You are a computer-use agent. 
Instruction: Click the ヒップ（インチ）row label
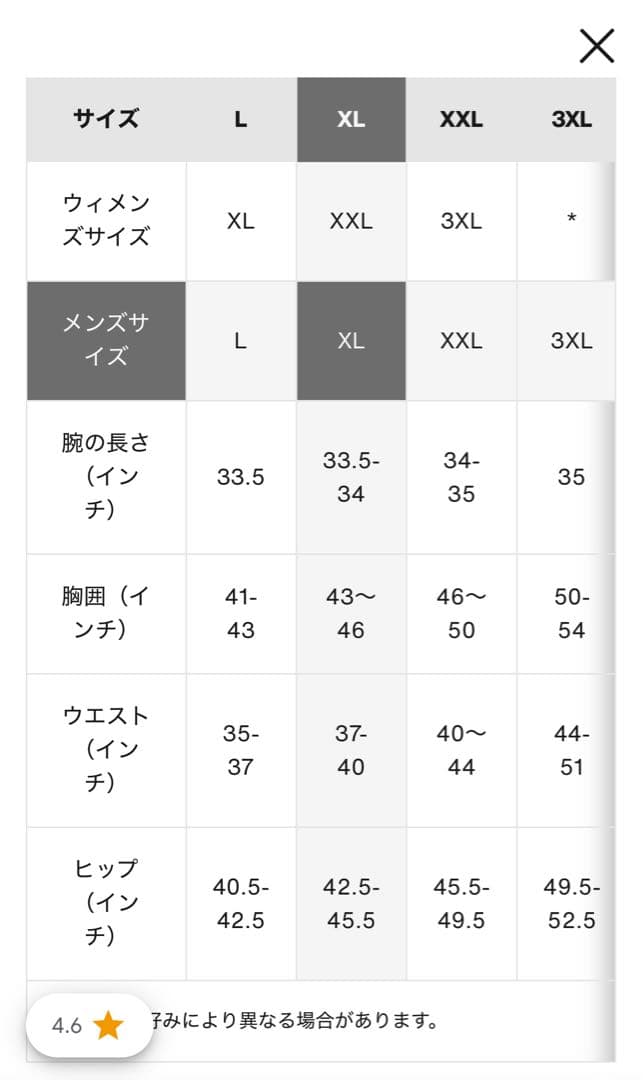[104, 900]
